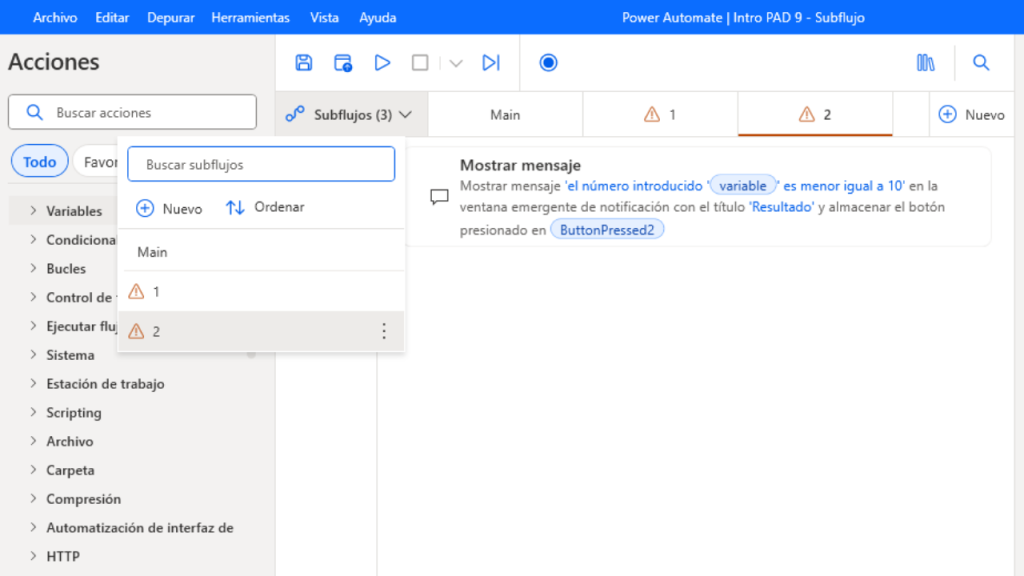Switch to the Main tab
This screenshot has width=1024, height=576.
[505, 114]
